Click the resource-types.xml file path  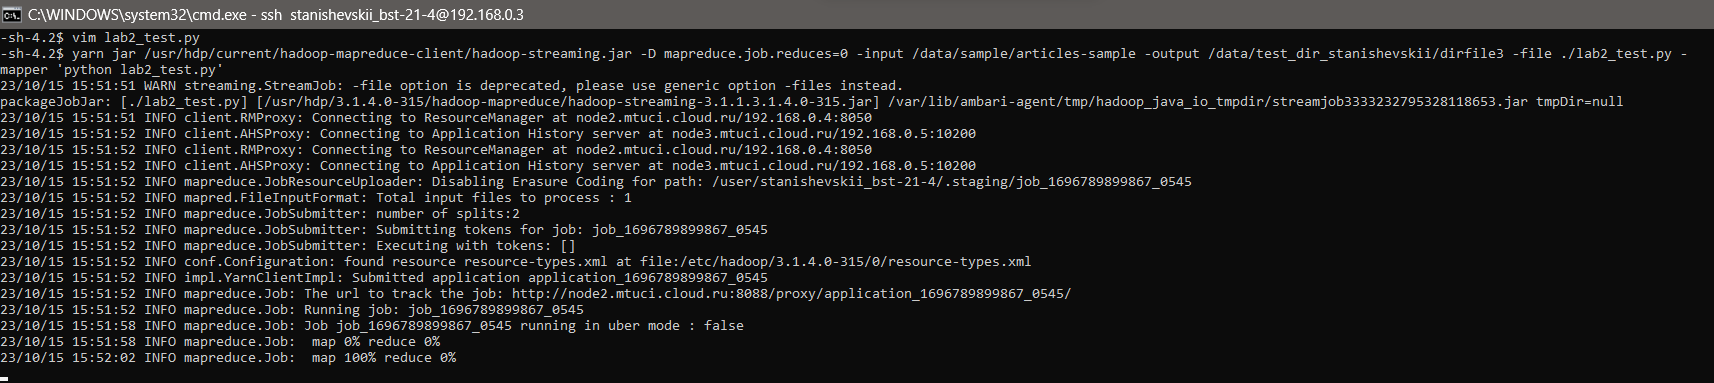(835, 262)
